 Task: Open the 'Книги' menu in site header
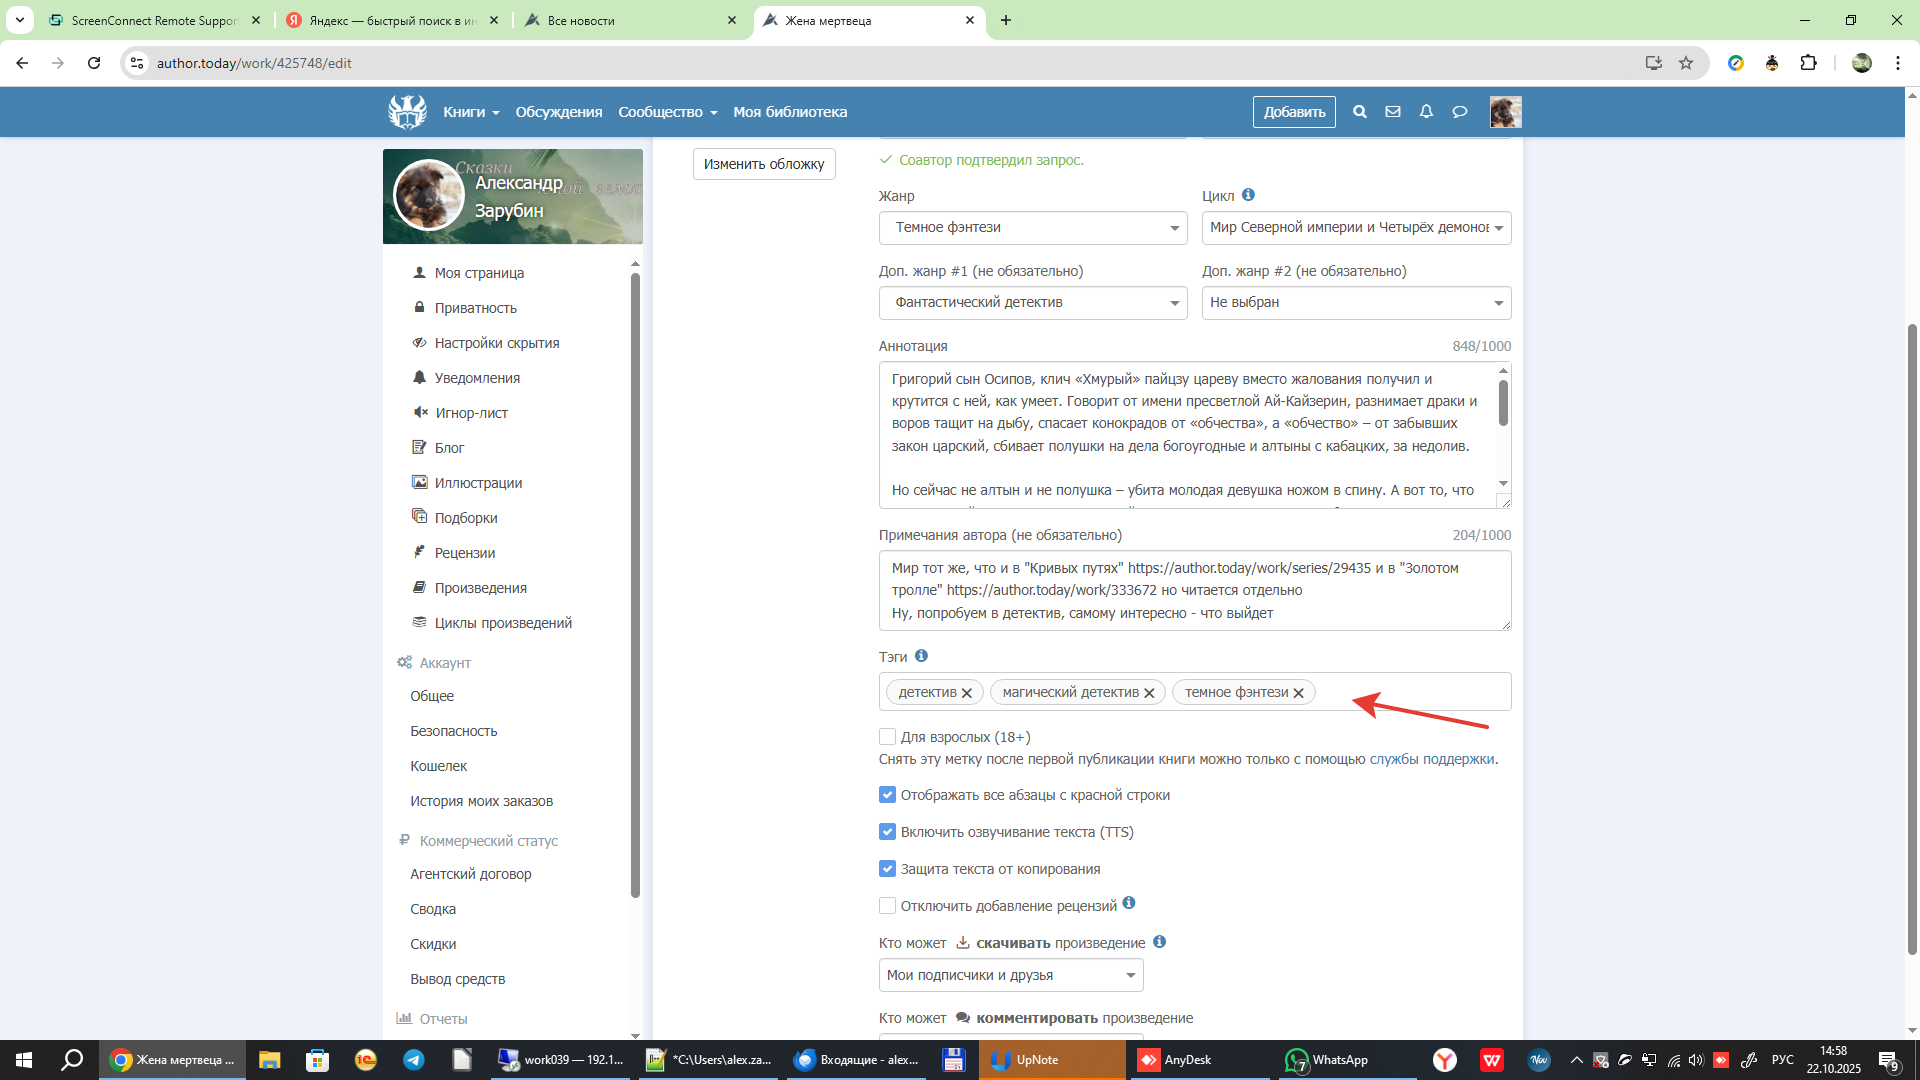(470, 112)
